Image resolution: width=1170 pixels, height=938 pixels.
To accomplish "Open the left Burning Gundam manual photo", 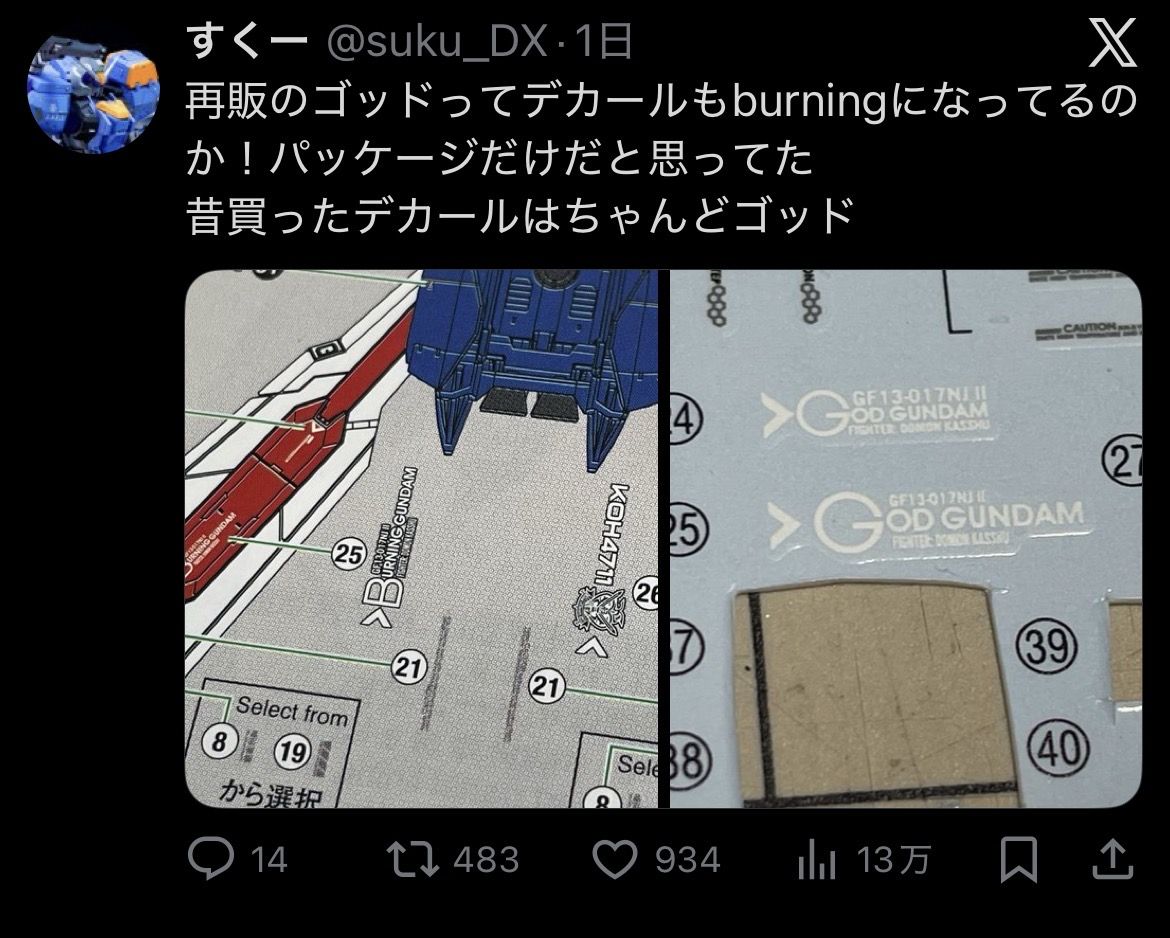I will (422, 538).
